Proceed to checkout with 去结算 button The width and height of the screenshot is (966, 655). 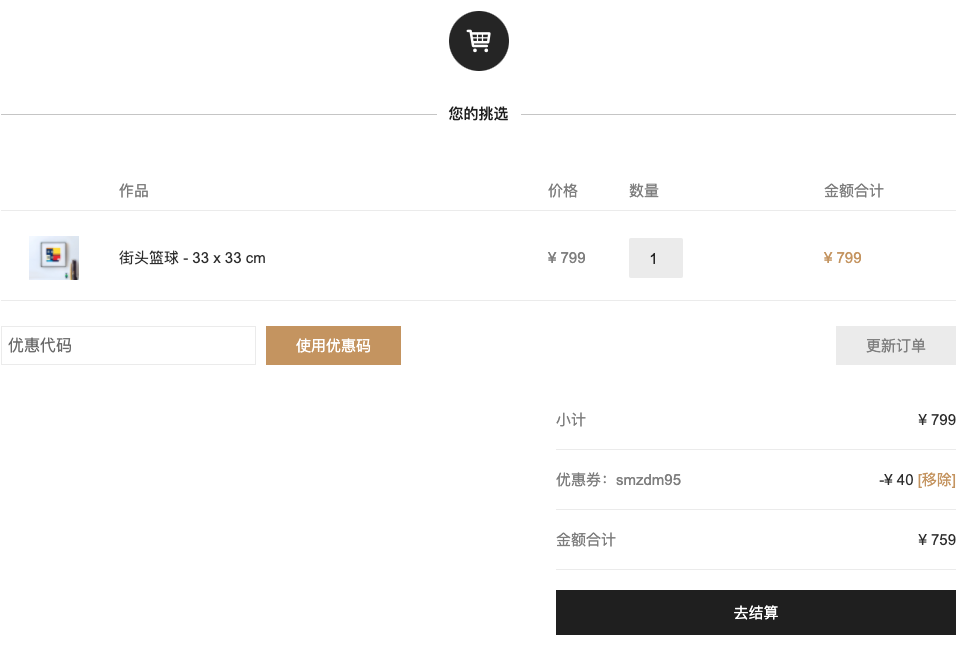point(755,612)
